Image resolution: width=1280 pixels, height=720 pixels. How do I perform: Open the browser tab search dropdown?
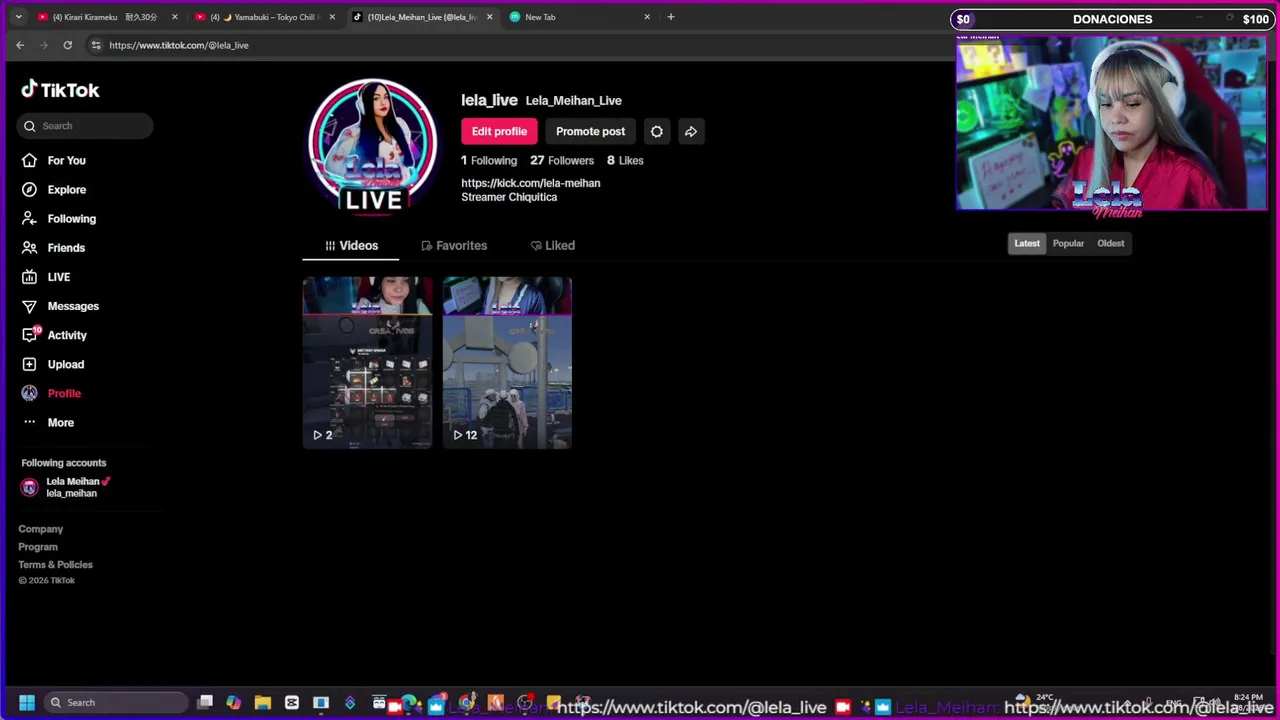(x=17, y=17)
